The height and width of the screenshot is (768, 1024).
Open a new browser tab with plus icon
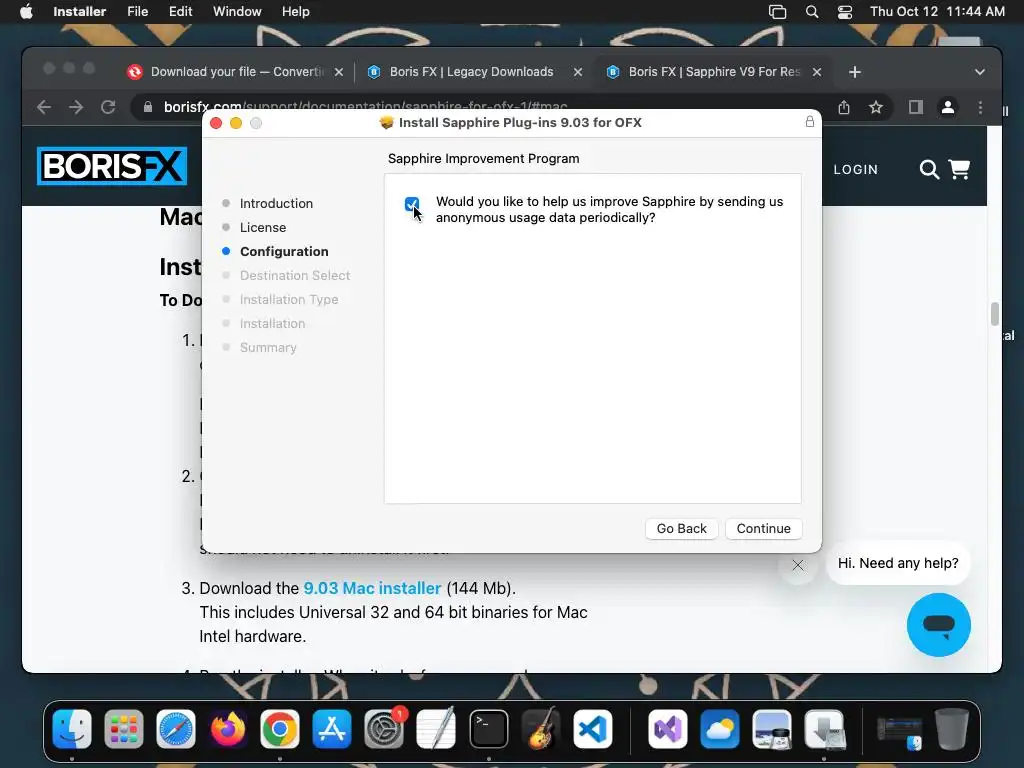pos(855,72)
